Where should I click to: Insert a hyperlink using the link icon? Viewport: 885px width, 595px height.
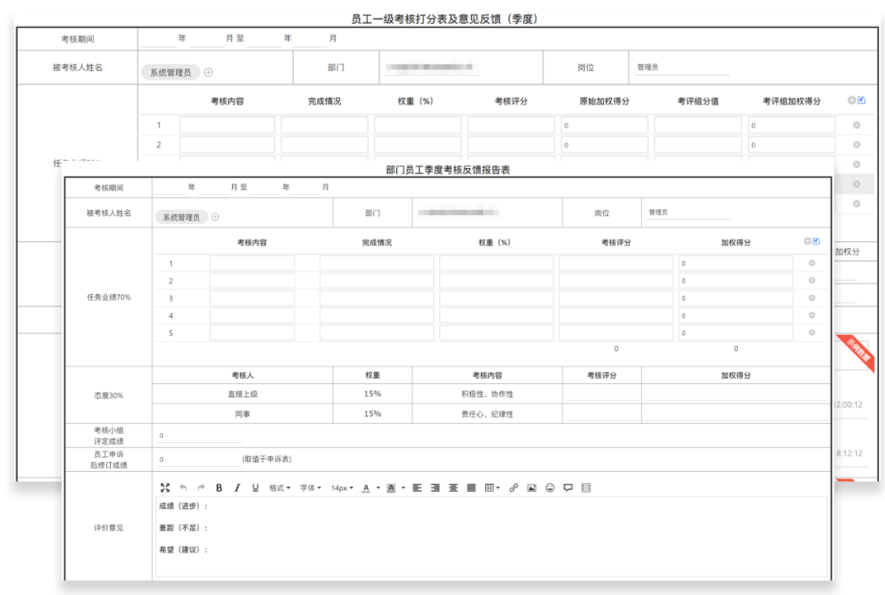(x=514, y=488)
